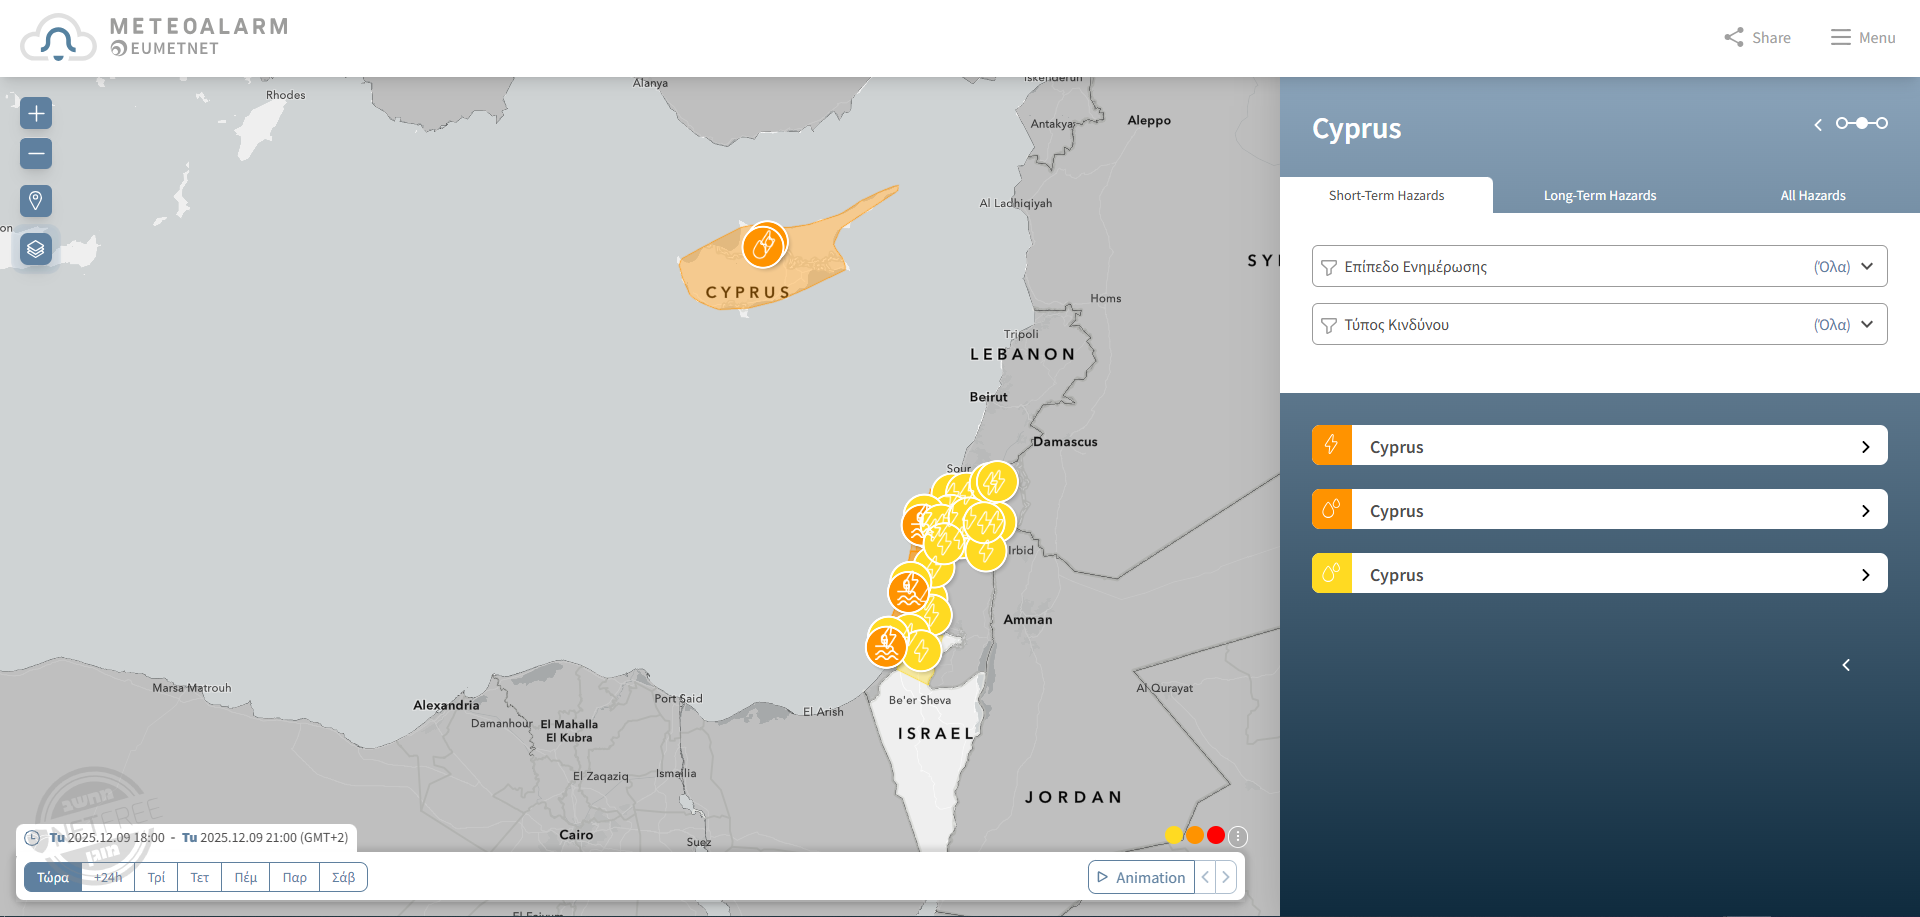Viewport: 1920px width, 917px height.
Task: Play the Animation button
Action: tap(1141, 877)
